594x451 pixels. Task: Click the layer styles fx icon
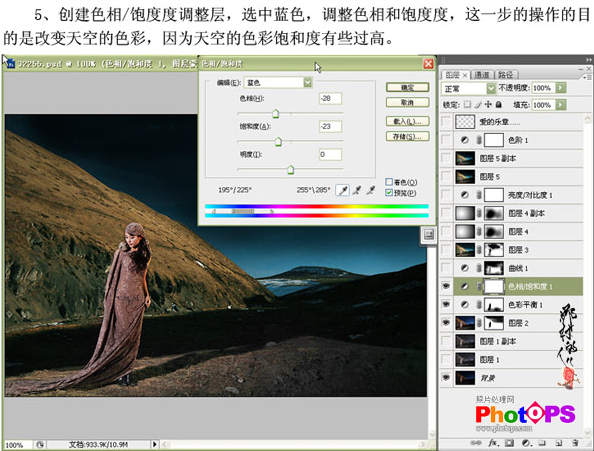pos(493,442)
